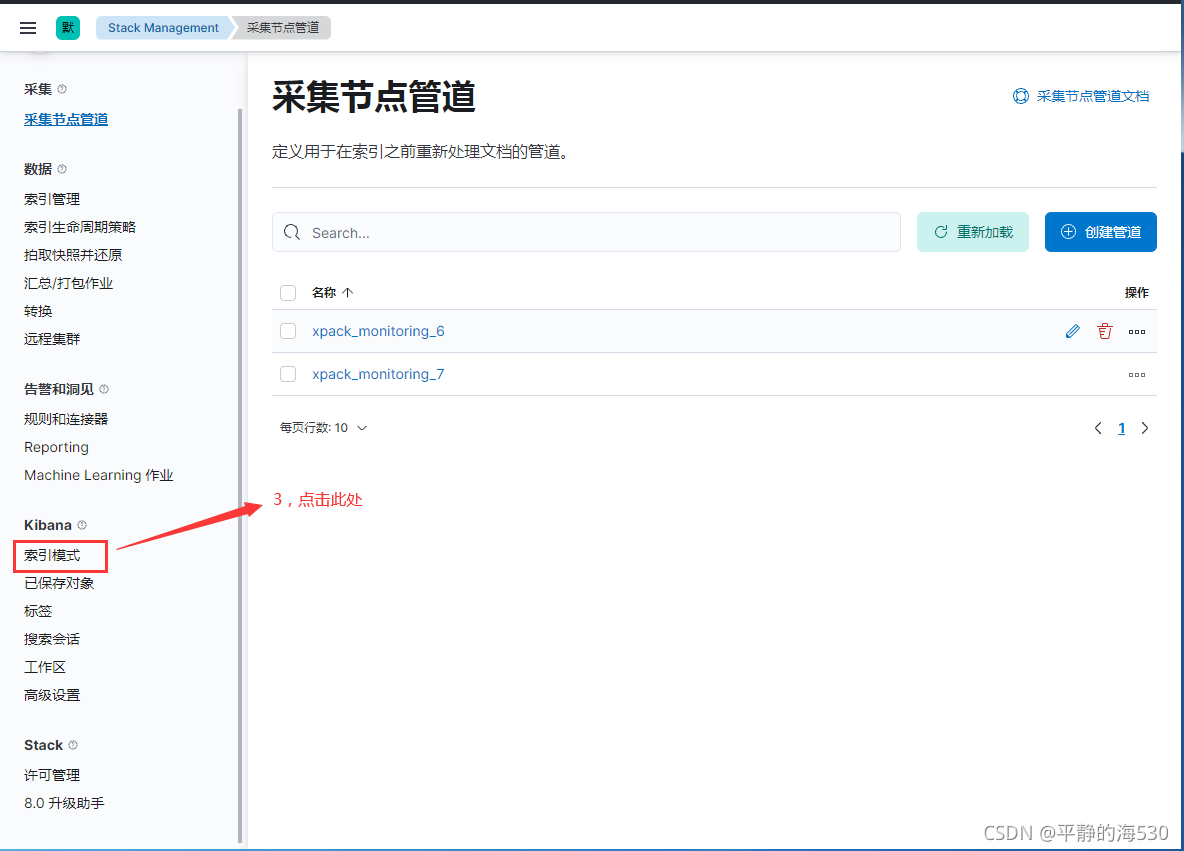
Task: Open the 采集节点管道文档 documentation link
Action: pos(1093,97)
